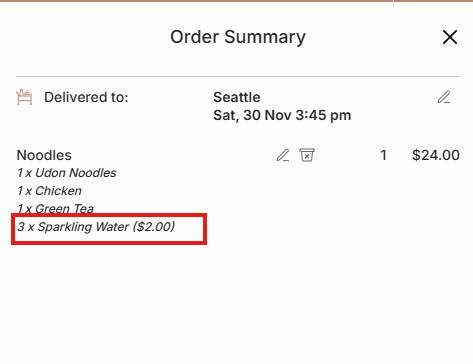
Task: Click the empty area below the order items
Action: (236, 303)
